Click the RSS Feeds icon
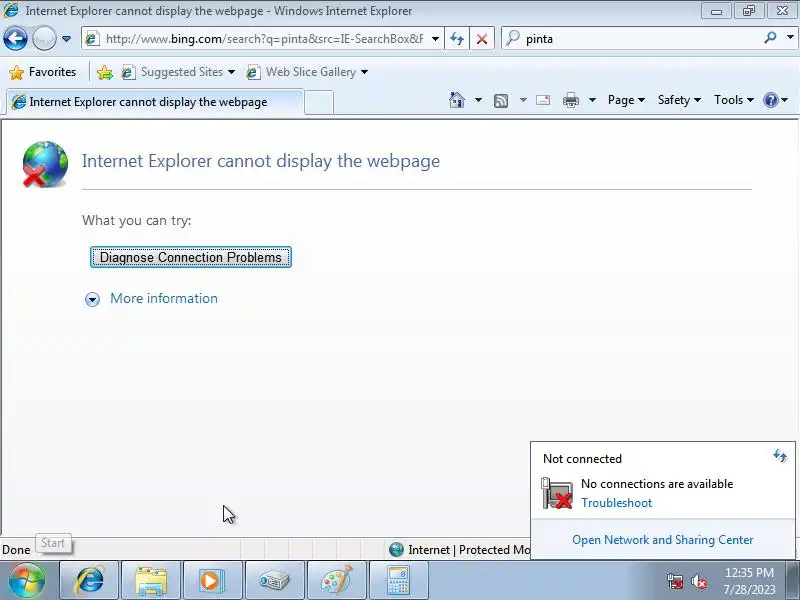 click(501, 101)
